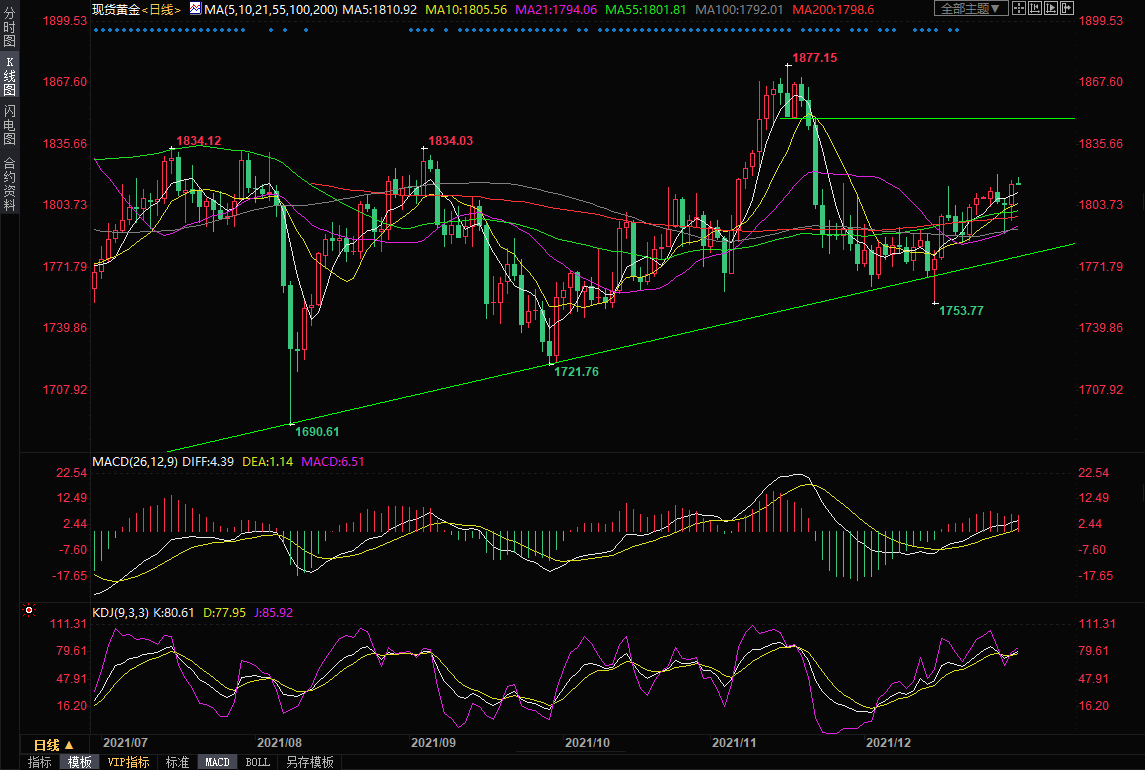Choose the 标准 template

click(177, 762)
